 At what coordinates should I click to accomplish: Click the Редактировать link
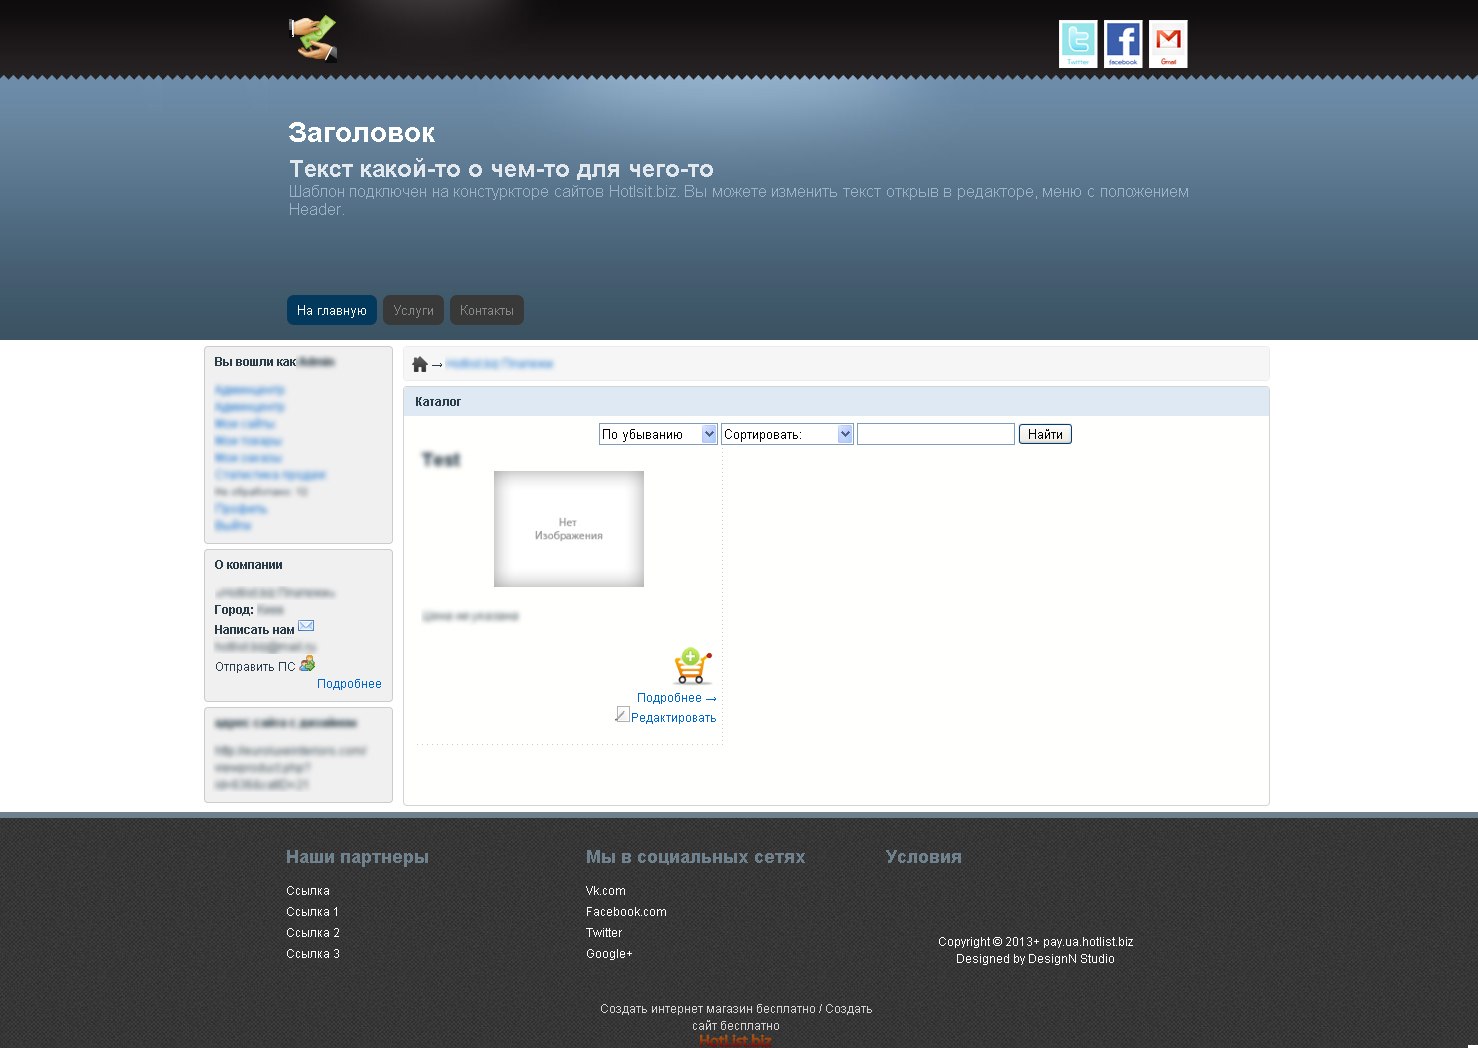click(x=673, y=718)
